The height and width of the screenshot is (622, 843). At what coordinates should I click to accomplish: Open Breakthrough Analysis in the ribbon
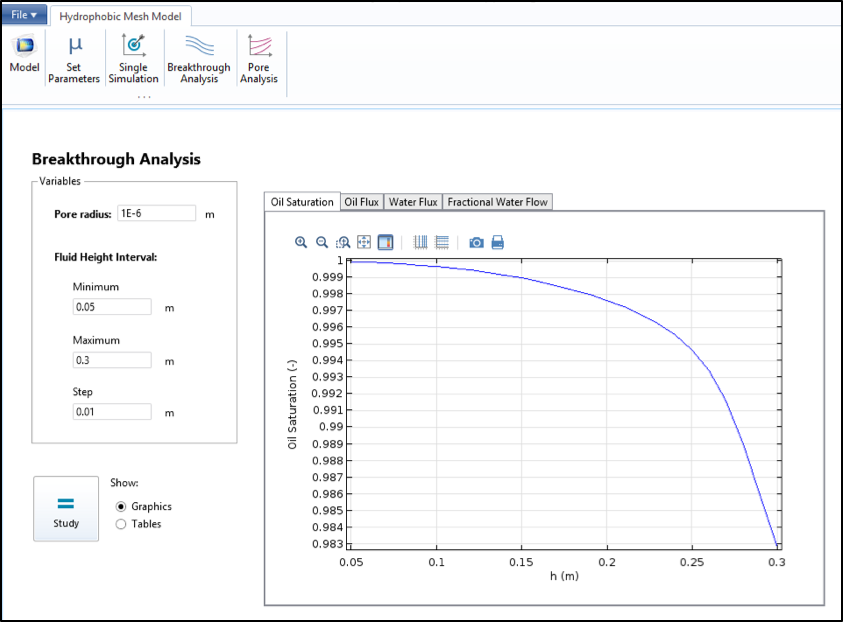199,59
